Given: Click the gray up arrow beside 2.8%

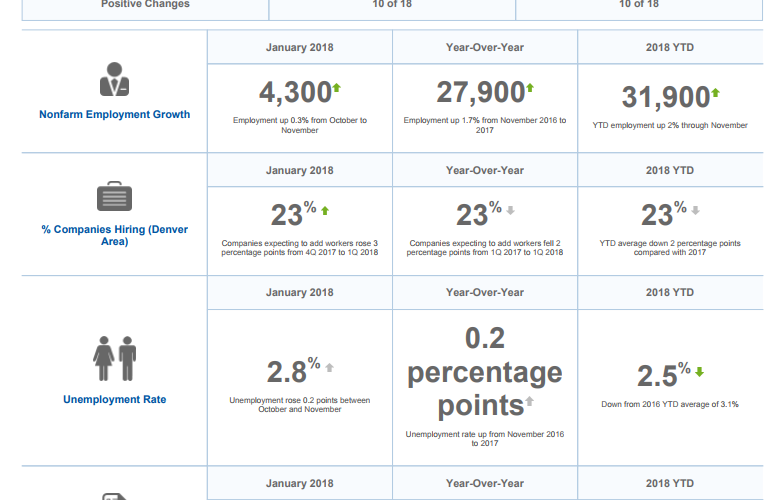Looking at the screenshot, I should pyautogui.click(x=329, y=367).
